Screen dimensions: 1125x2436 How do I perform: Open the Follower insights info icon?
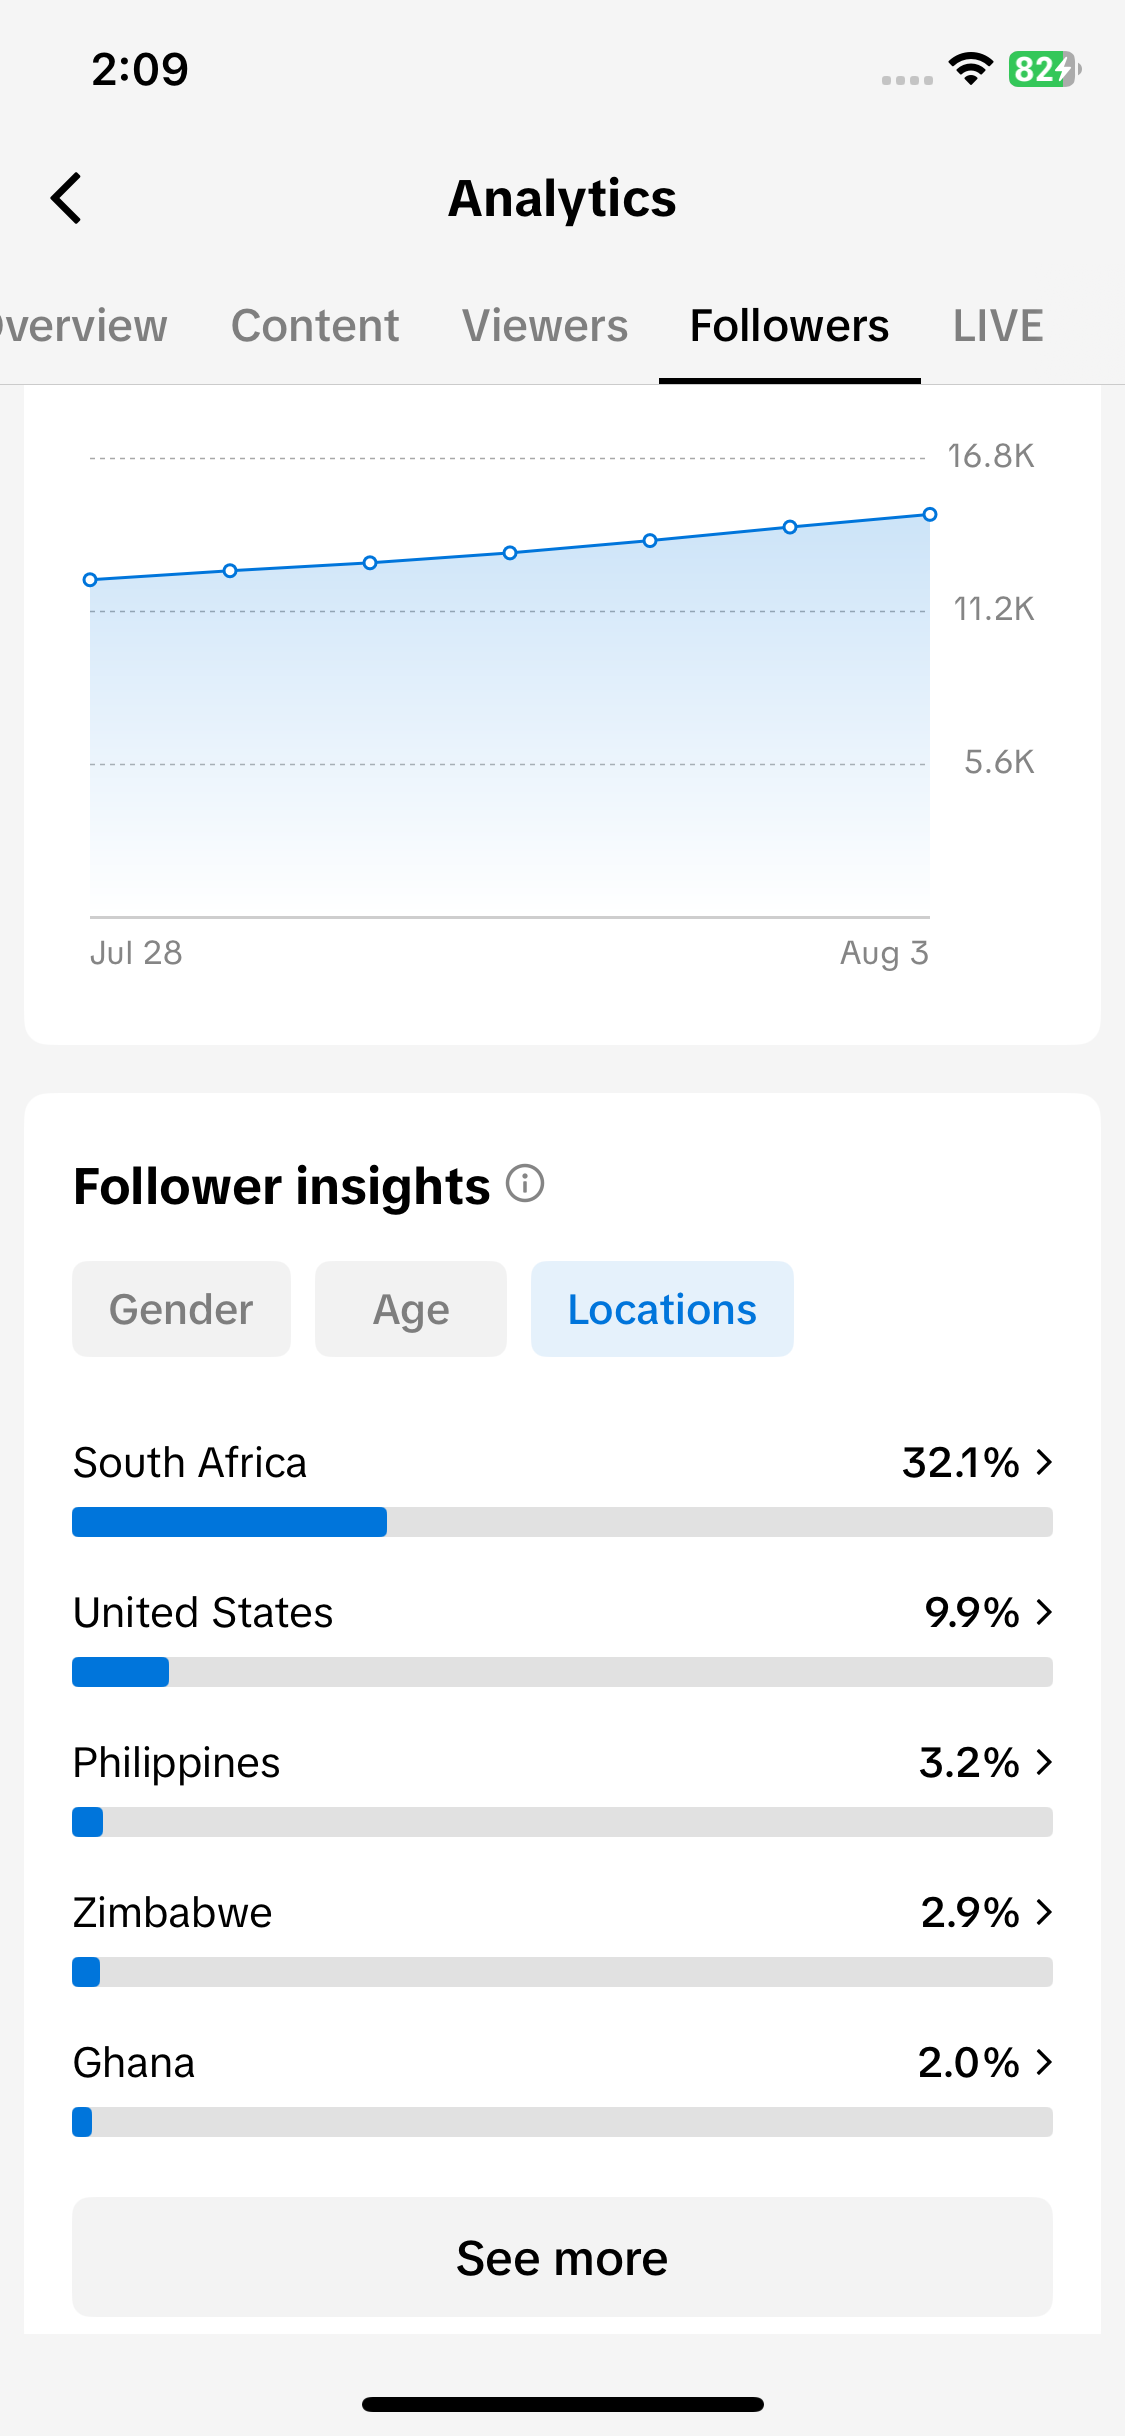click(525, 1184)
